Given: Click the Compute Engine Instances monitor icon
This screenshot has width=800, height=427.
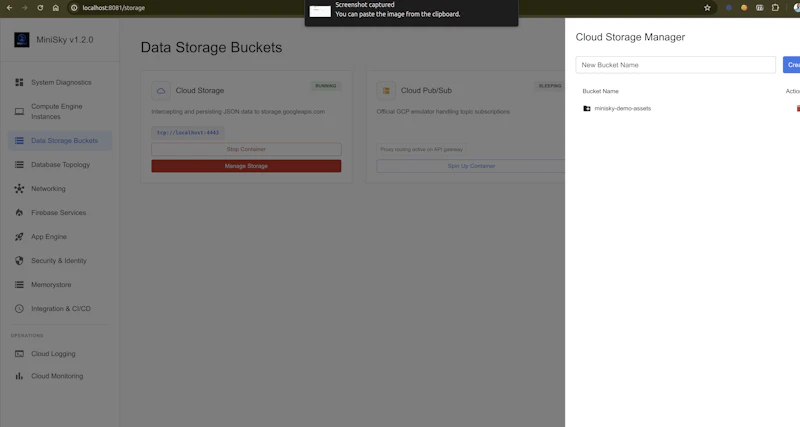Looking at the screenshot, I should tap(19, 111).
